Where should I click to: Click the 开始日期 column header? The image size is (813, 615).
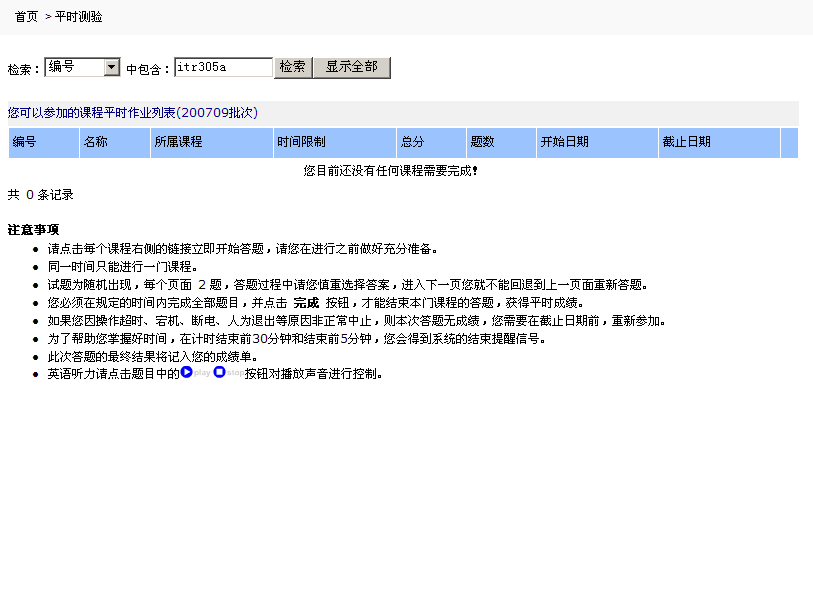(x=565, y=143)
